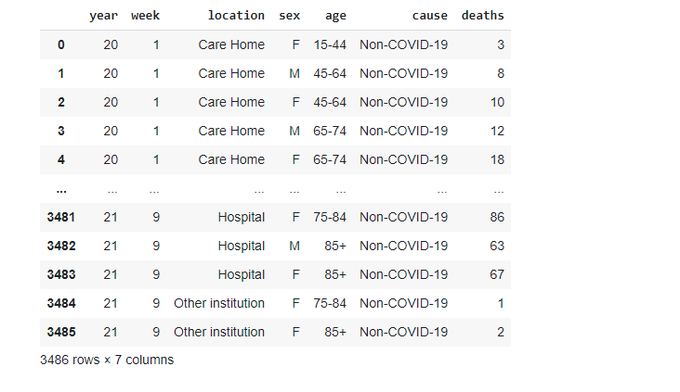
Task: Click 'Non-COVID-19' cause in row 3483
Action: coord(403,274)
